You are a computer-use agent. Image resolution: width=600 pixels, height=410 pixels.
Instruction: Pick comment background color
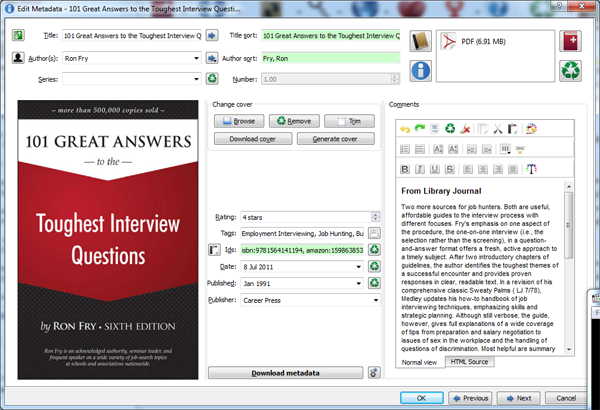click(531, 129)
